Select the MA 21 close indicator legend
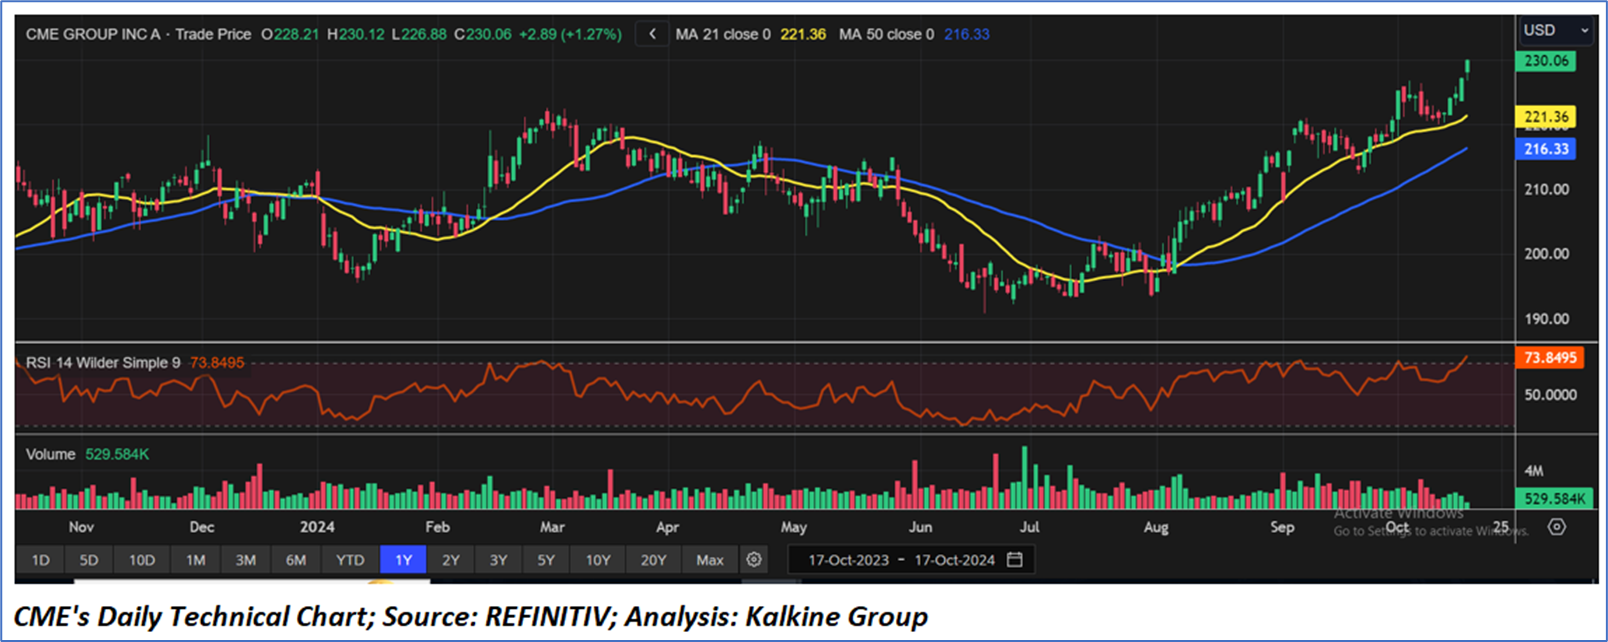 tap(751, 34)
